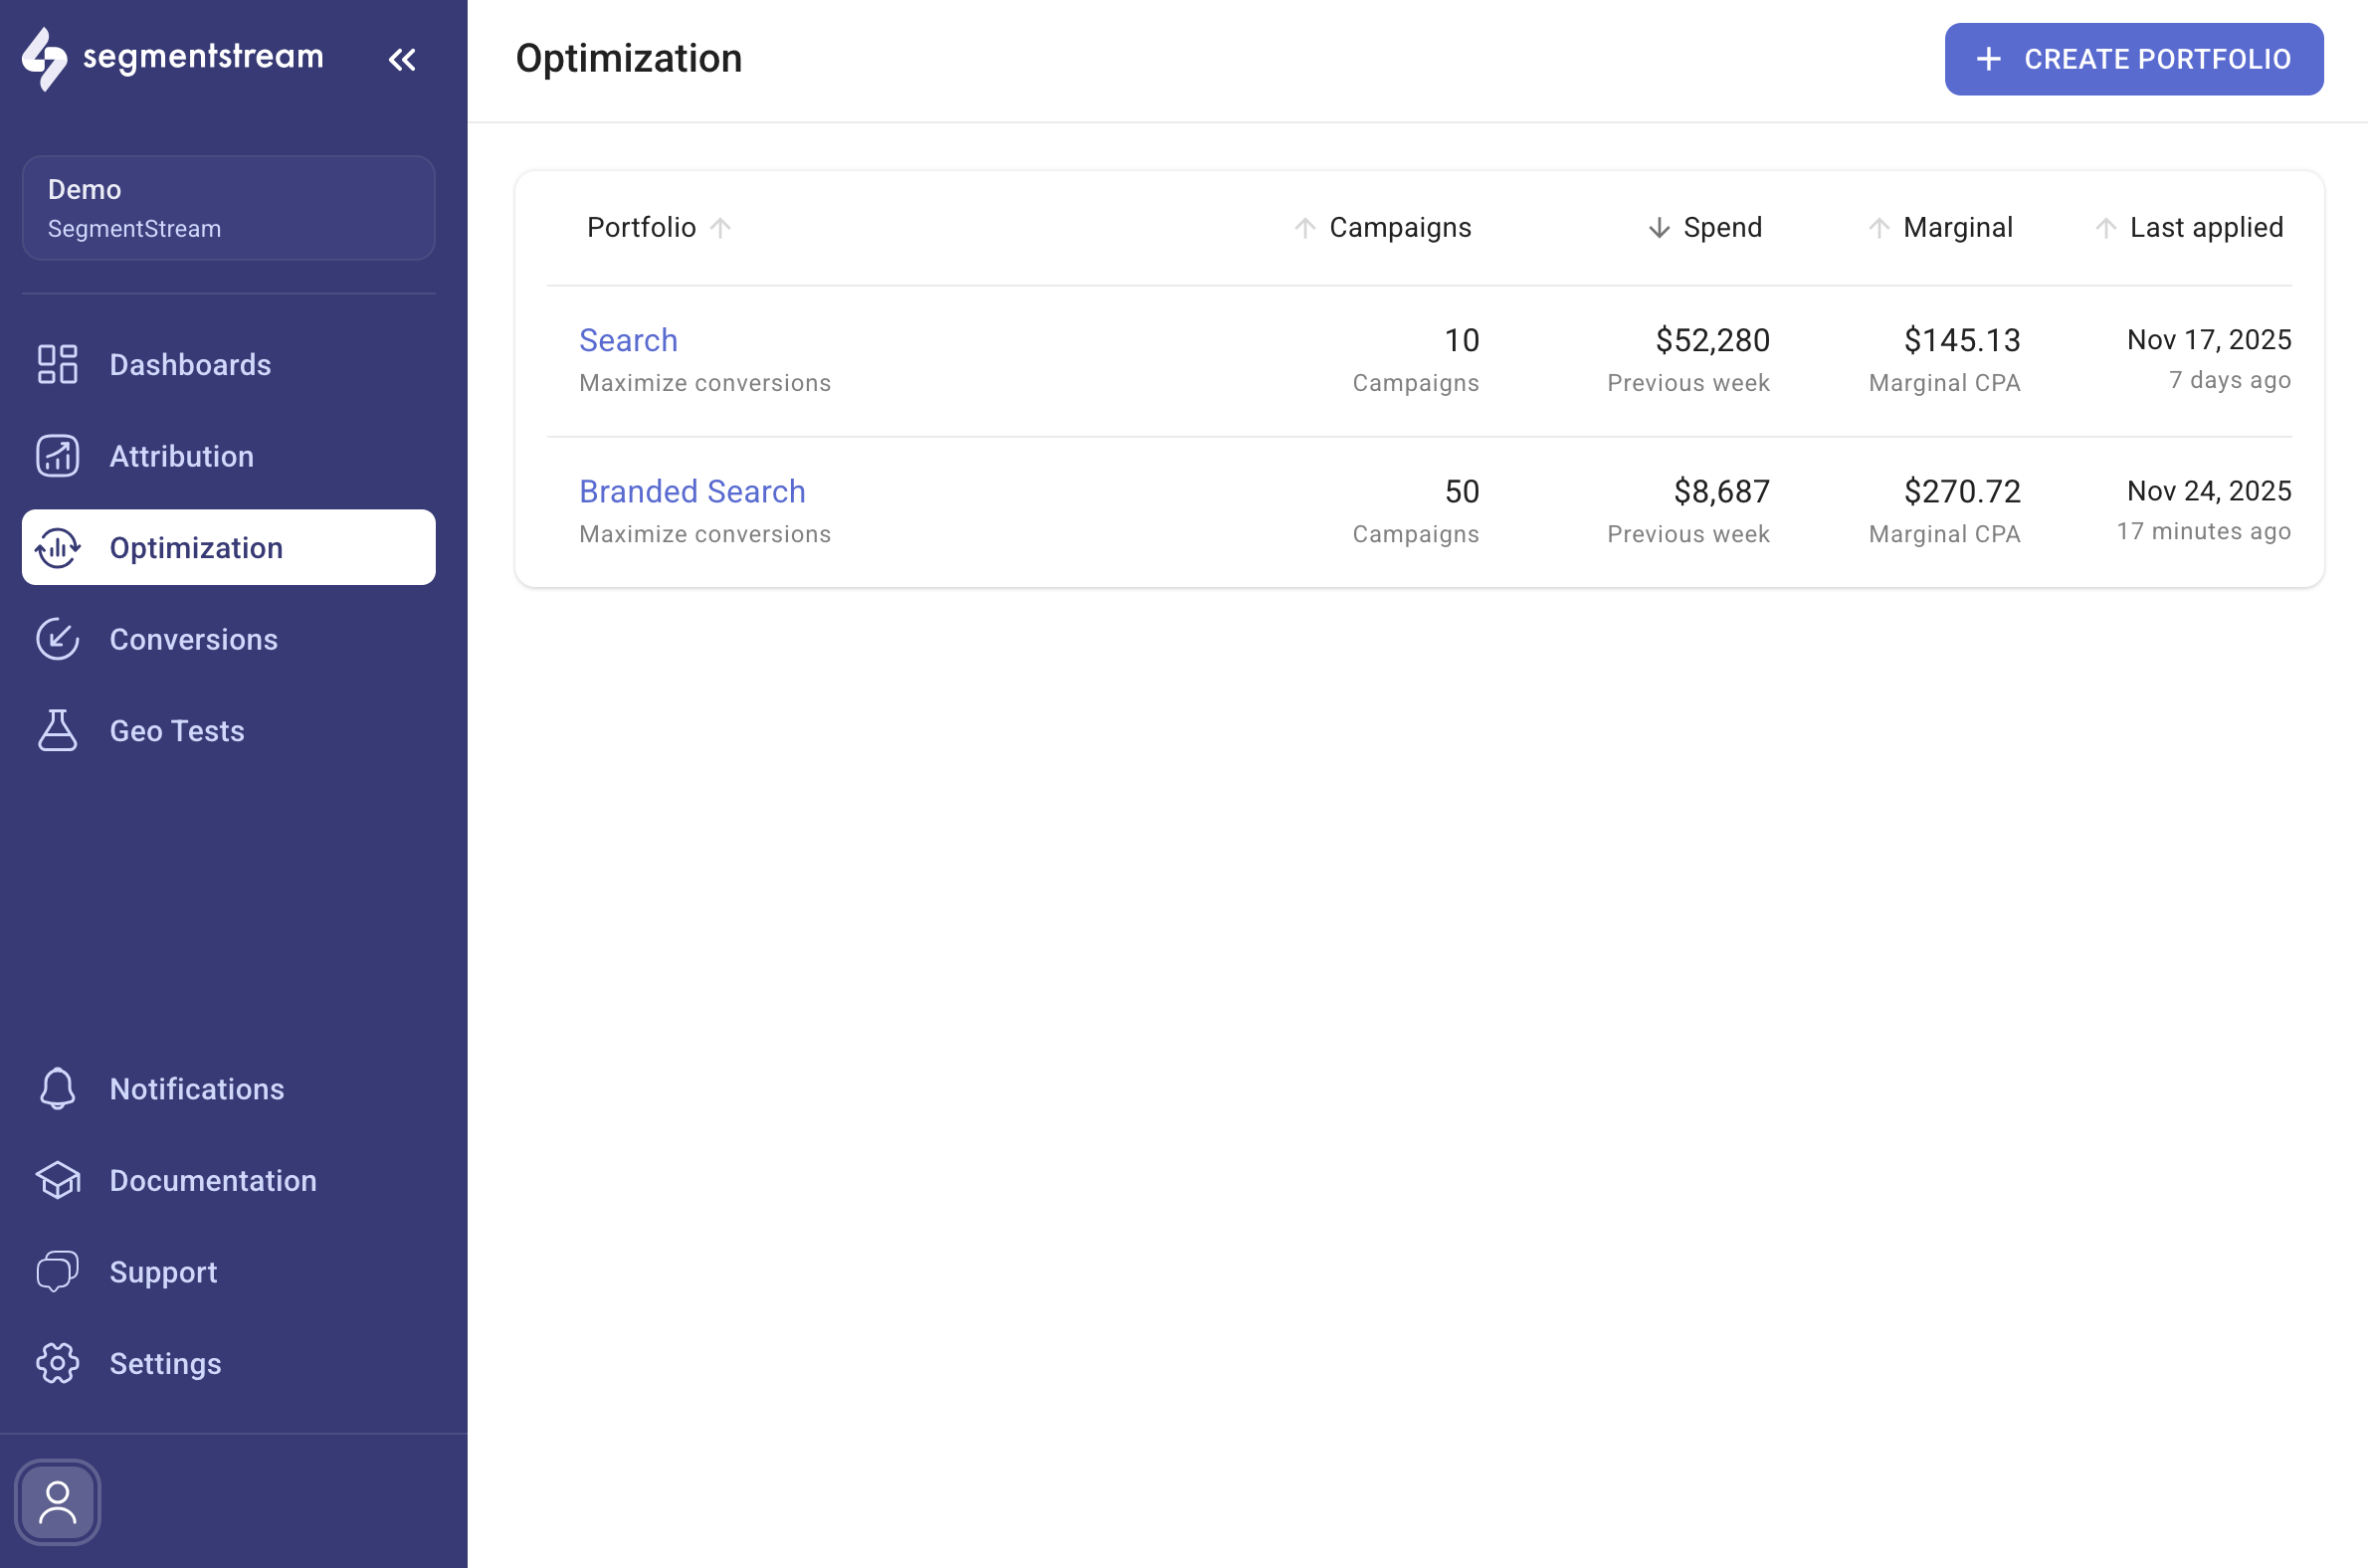Viewport: 2368px width, 1568px height.
Task: Open the user profile avatar
Action: point(57,1501)
